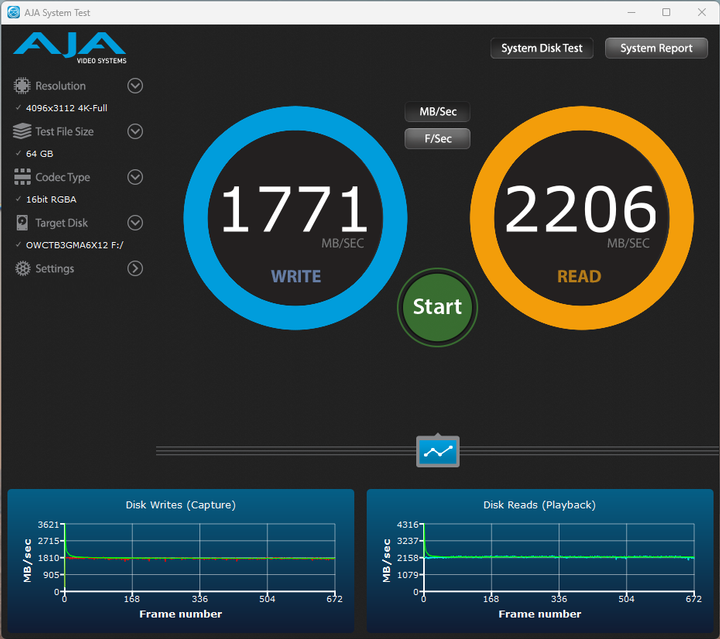This screenshot has height=639, width=720.
Task: Click the Test File Size stack icon
Action: coord(21,132)
